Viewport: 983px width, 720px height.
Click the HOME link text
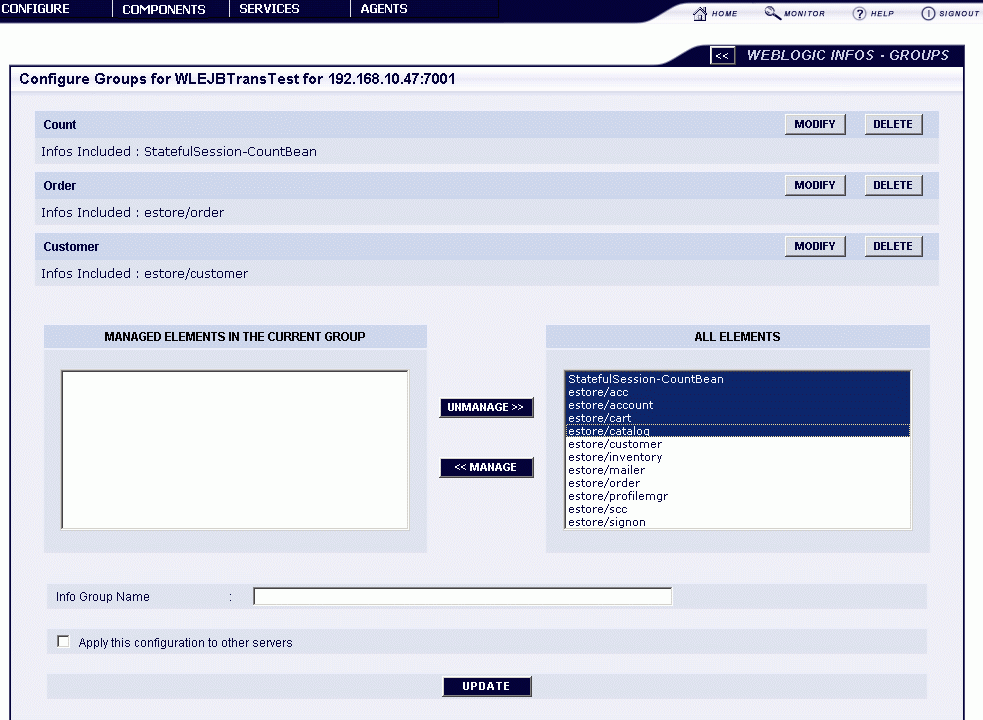[724, 13]
